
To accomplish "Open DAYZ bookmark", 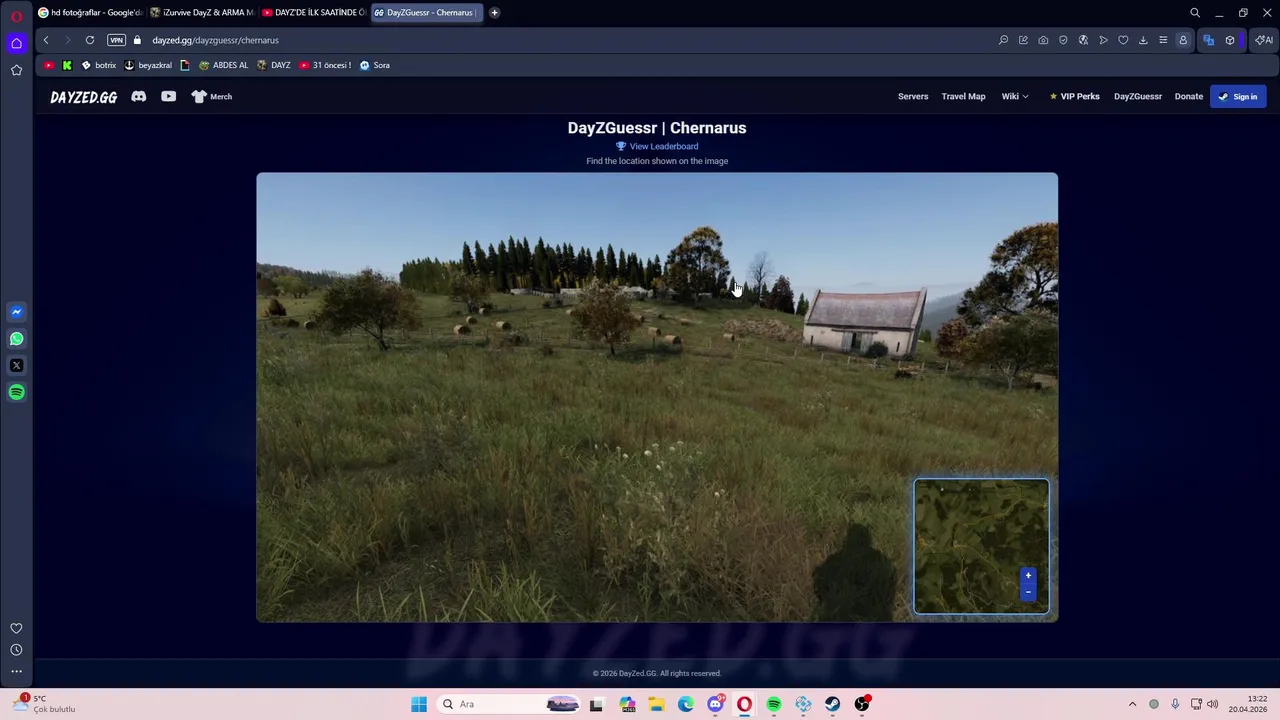I will 274,65.
